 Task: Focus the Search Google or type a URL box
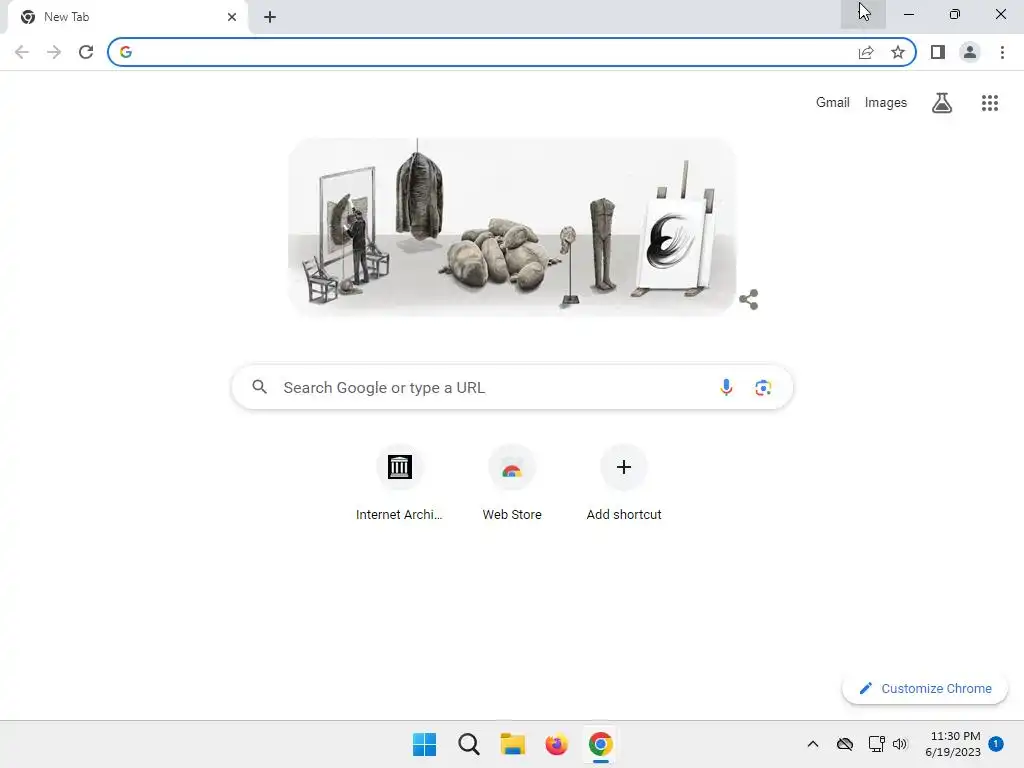click(x=512, y=387)
